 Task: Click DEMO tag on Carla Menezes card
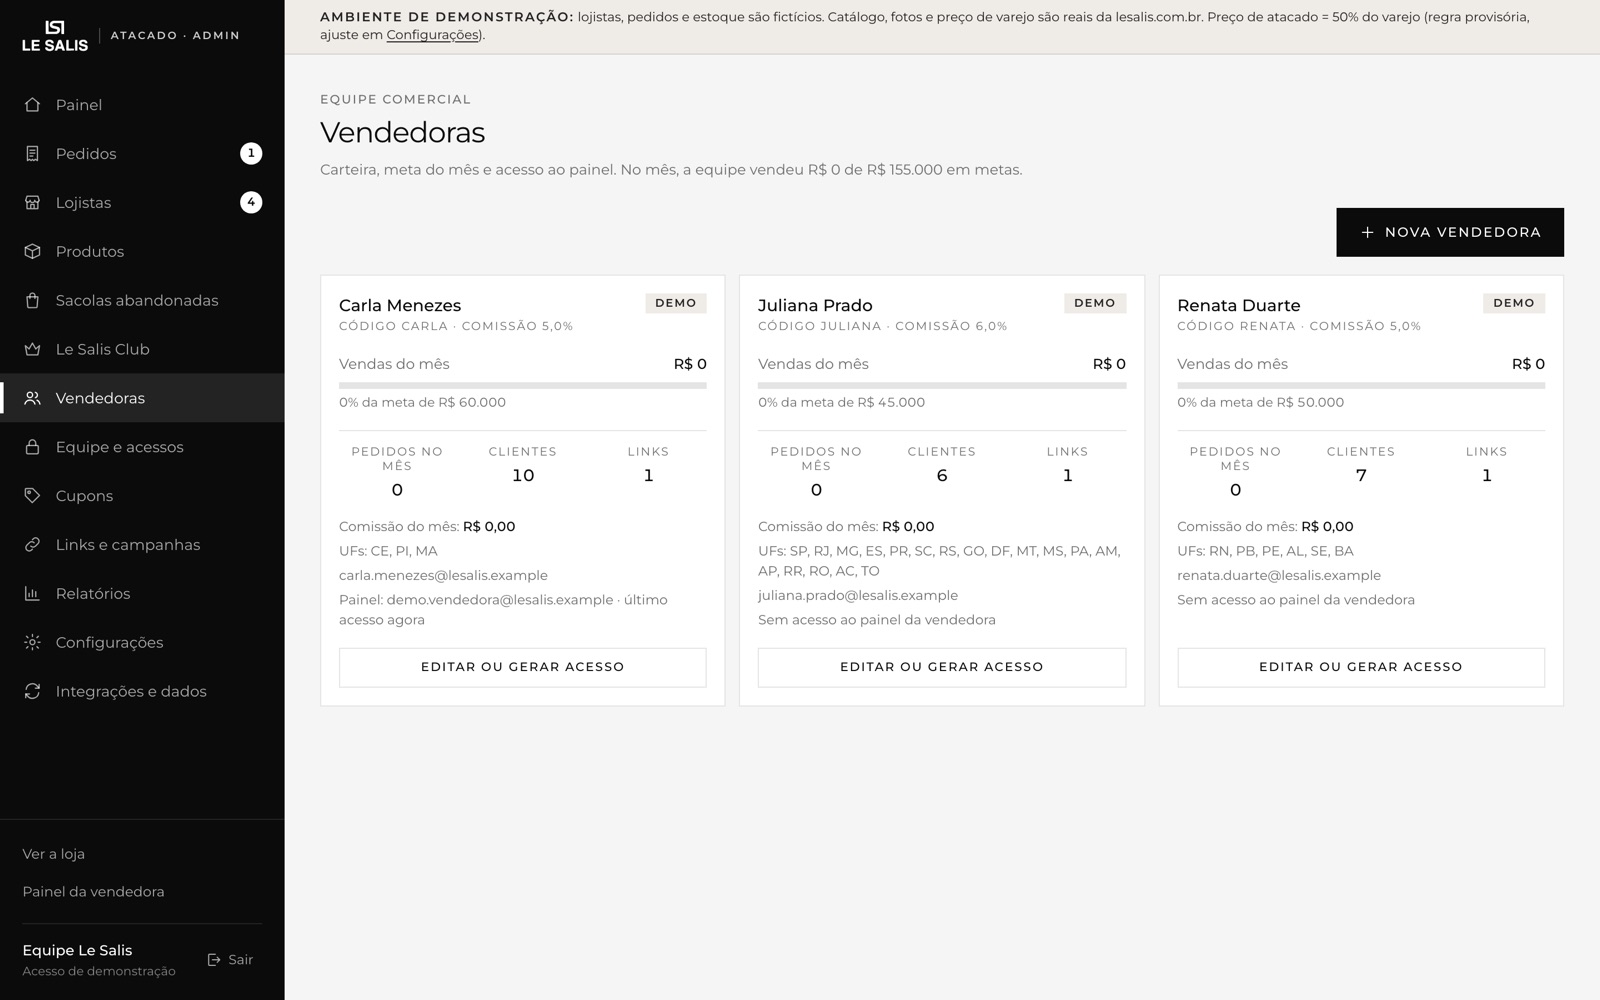[676, 303]
